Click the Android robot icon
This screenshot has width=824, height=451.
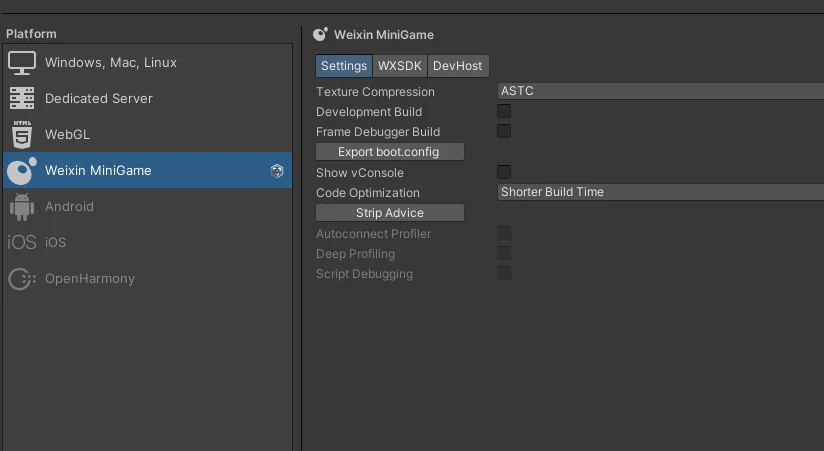pos(22,207)
